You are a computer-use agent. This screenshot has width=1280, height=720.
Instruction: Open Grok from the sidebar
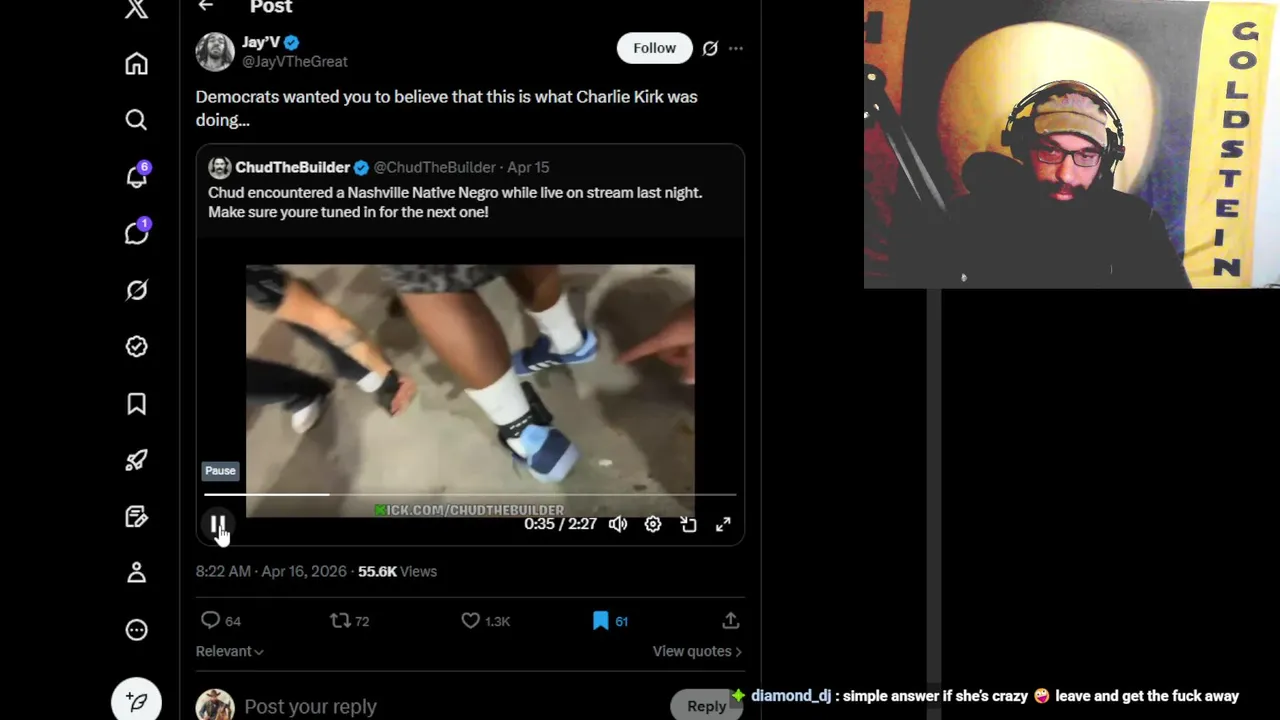[137, 290]
